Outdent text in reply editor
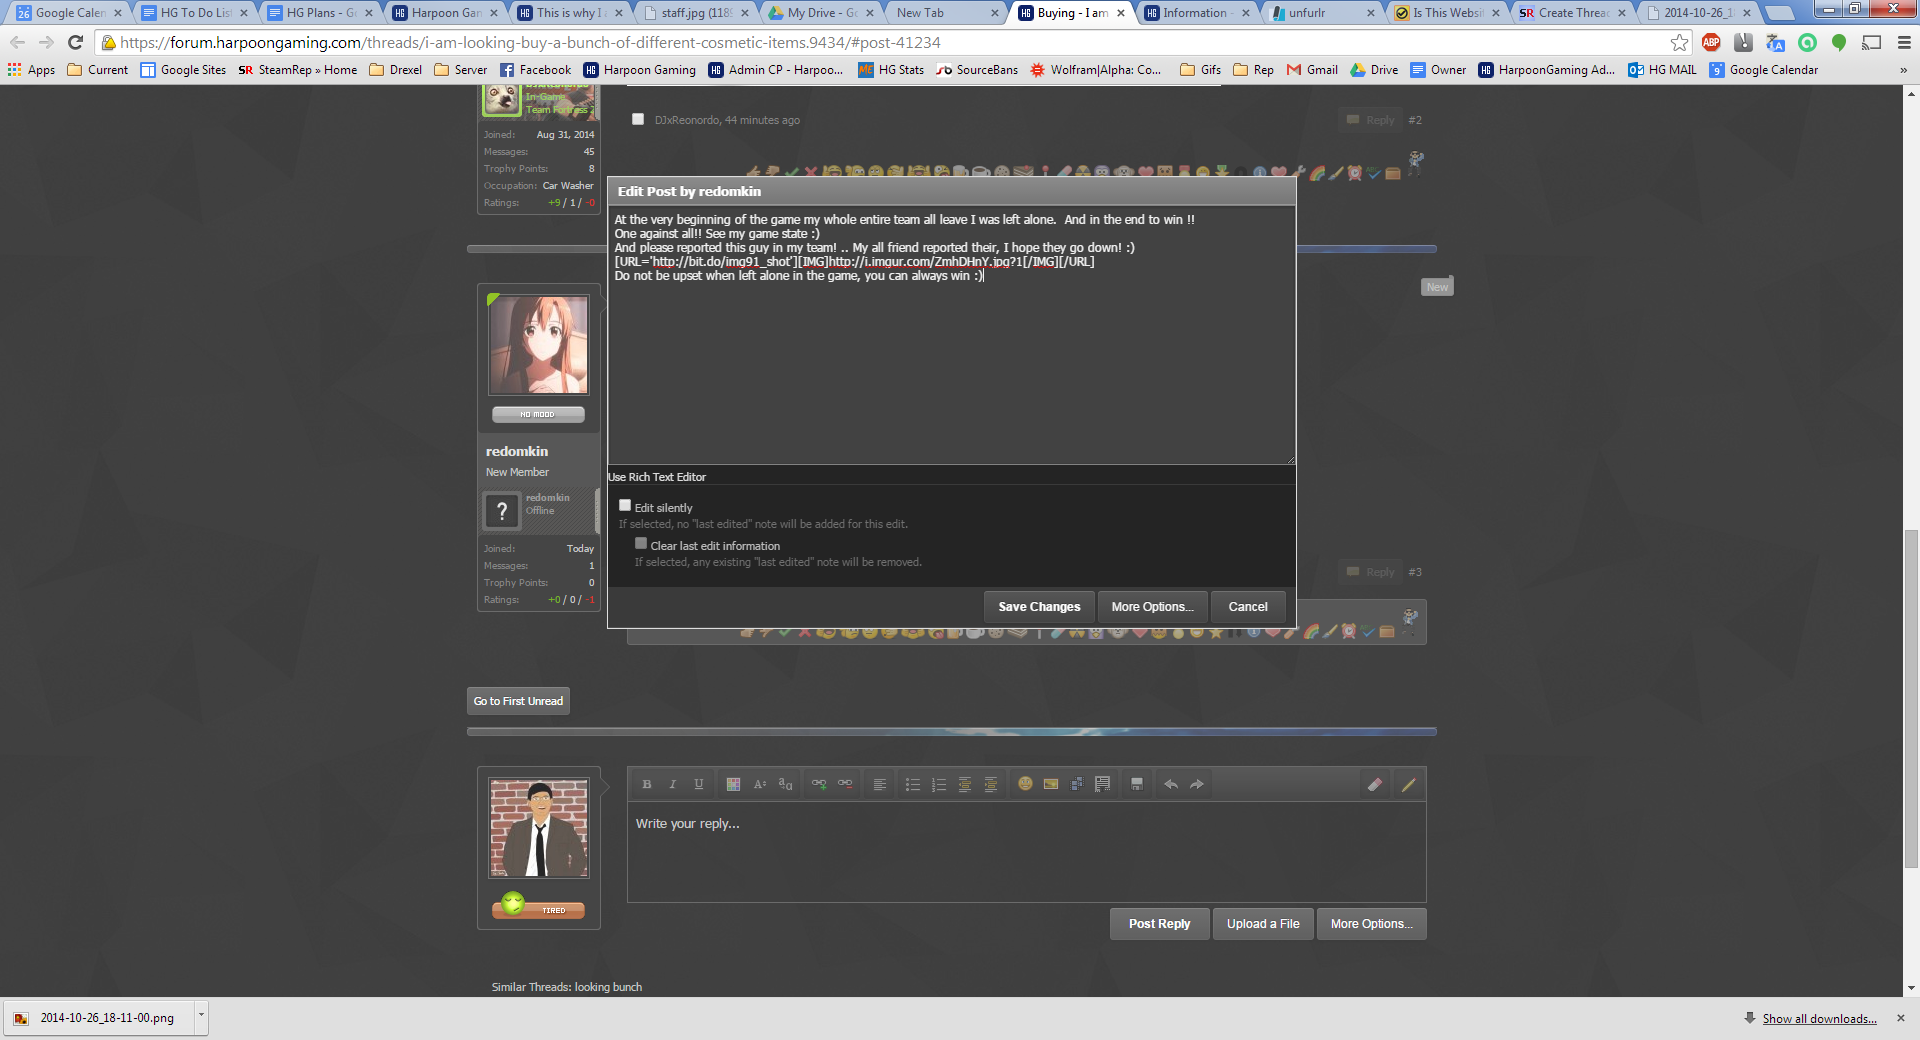 [x=965, y=785]
